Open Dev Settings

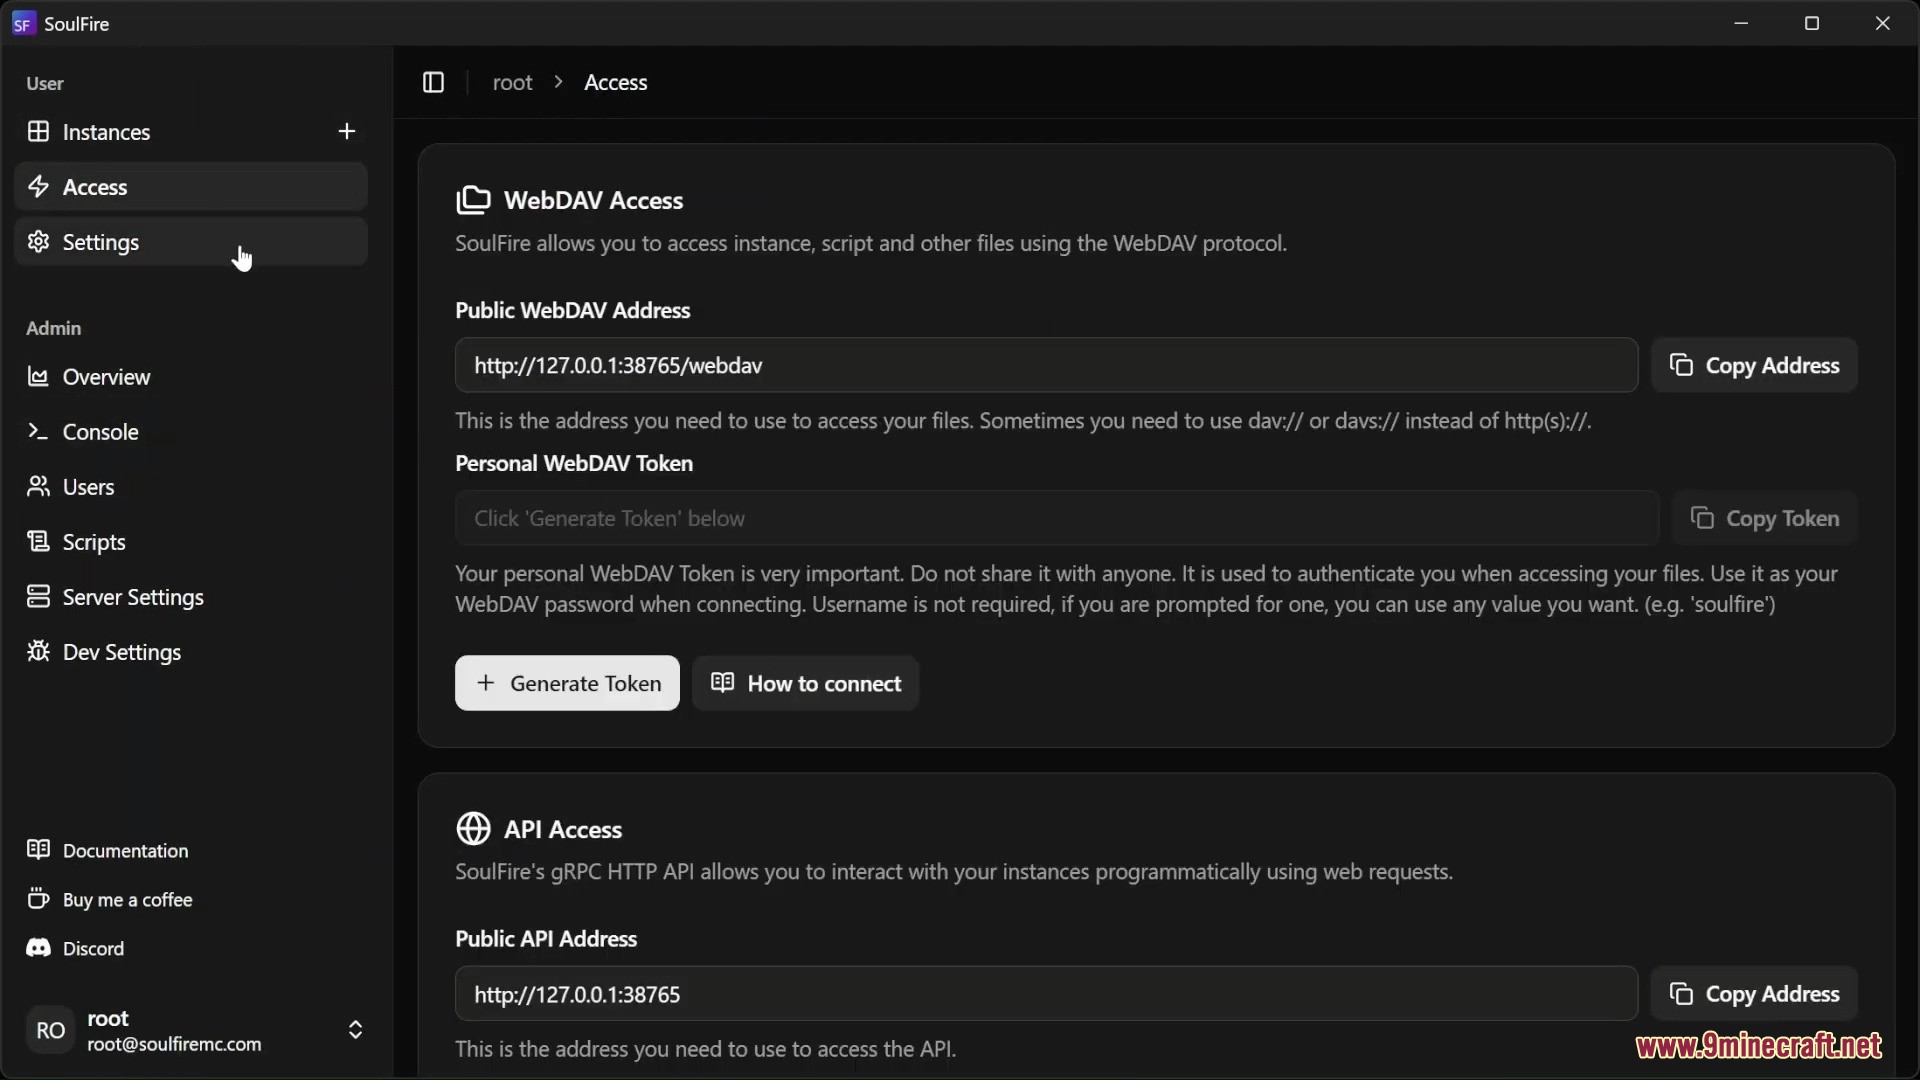[x=191, y=652]
